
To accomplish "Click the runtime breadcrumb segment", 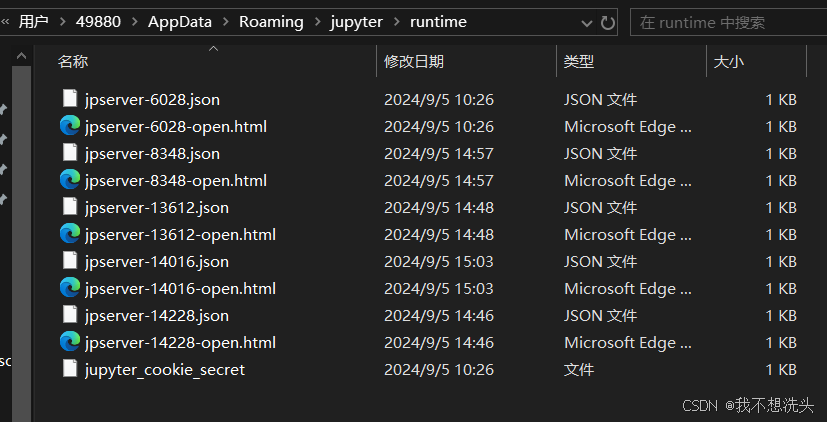I will tap(438, 22).
